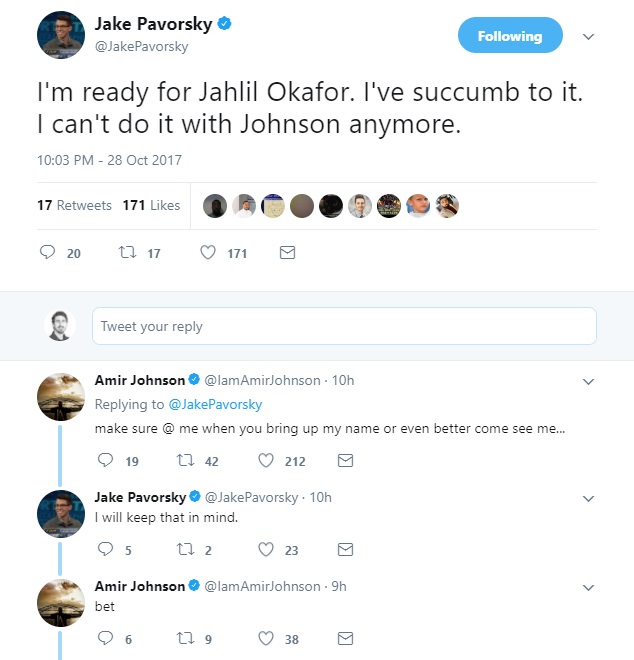634x660 pixels.
Task: Like Amir Johnson's reply with 212 likes
Action: (x=266, y=461)
